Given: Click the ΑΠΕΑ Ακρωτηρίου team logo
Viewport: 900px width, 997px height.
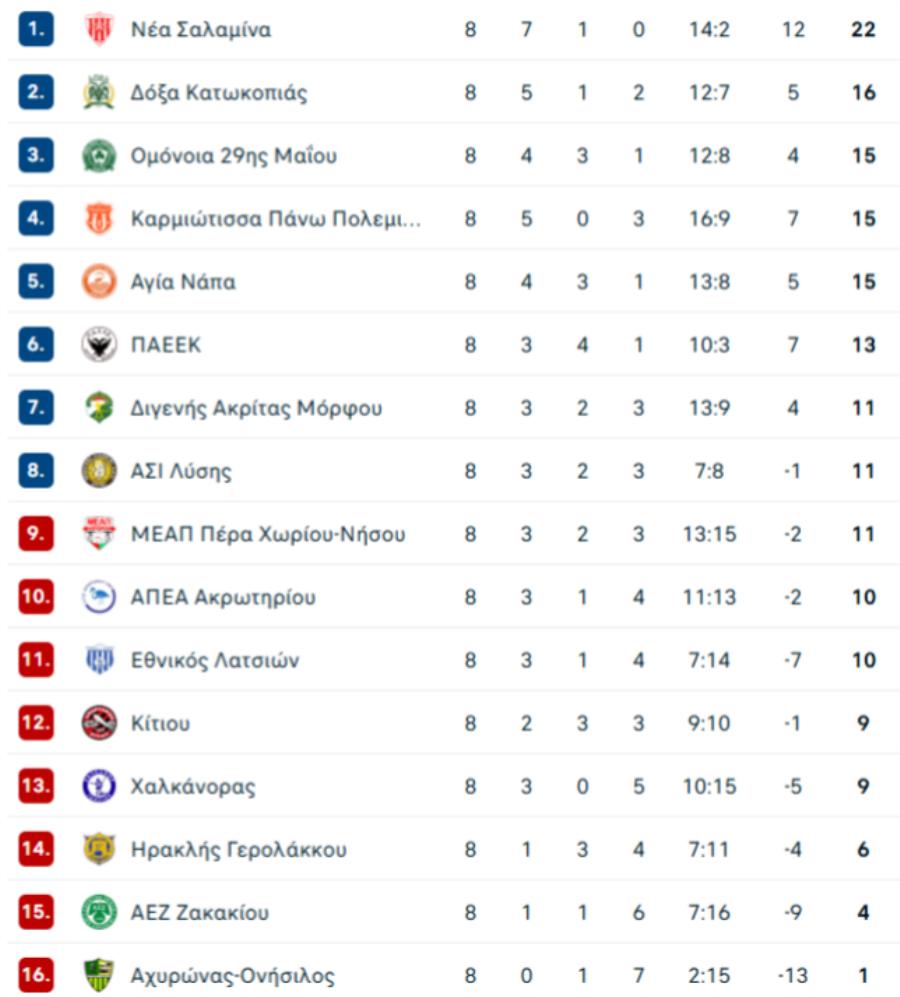Looking at the screenshot, I should point(98,597).
